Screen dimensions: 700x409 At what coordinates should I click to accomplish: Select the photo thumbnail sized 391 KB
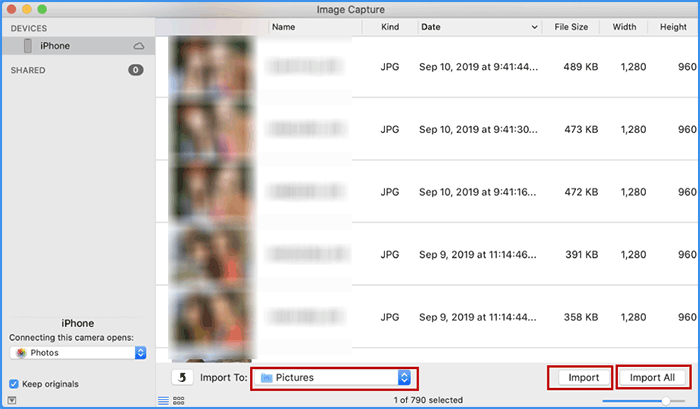[211, 255]
